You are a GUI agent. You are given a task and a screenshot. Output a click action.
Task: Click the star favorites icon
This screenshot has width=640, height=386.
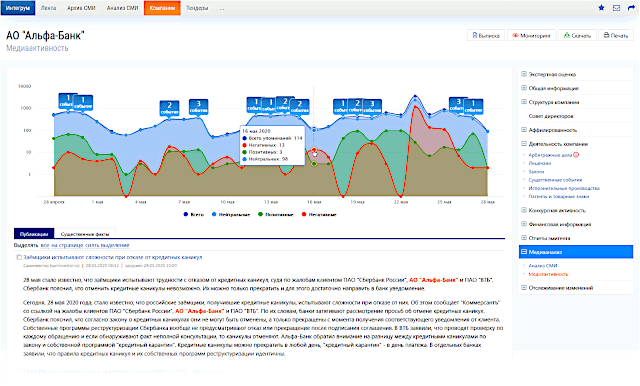pyautogui.click(x=601, y=8)
